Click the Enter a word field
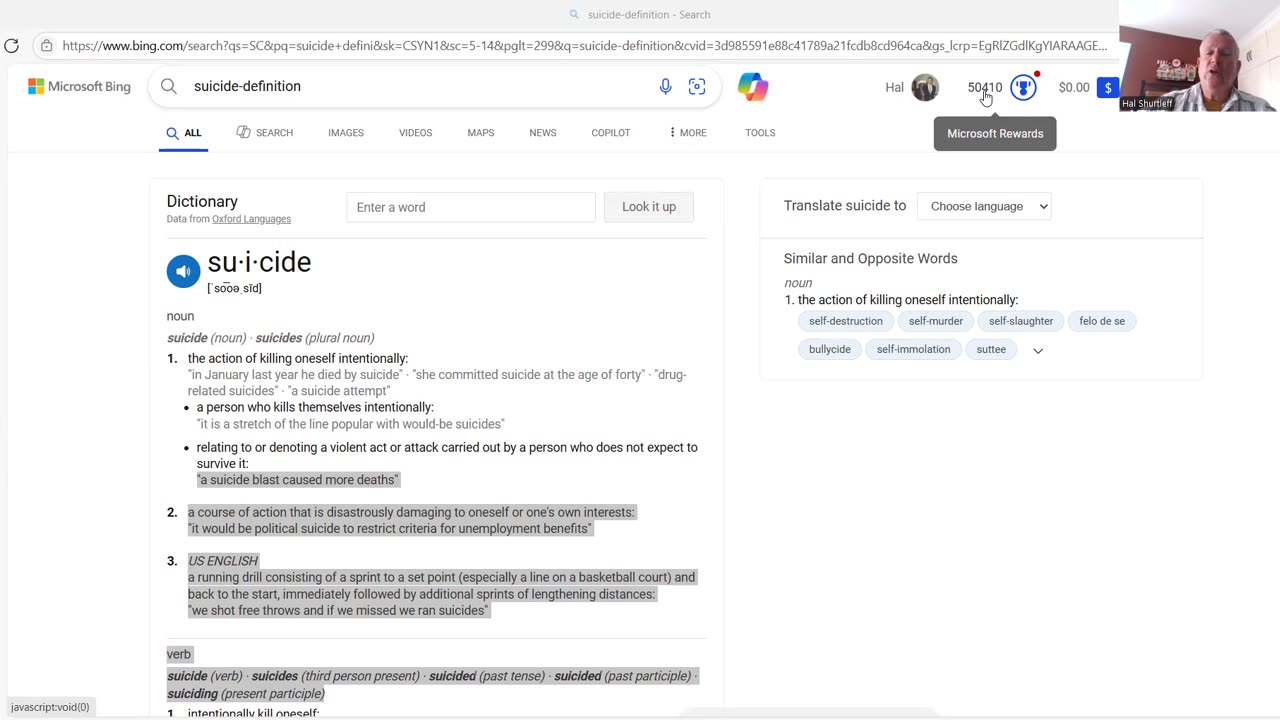1280x720 pixels. pos(470,207)
